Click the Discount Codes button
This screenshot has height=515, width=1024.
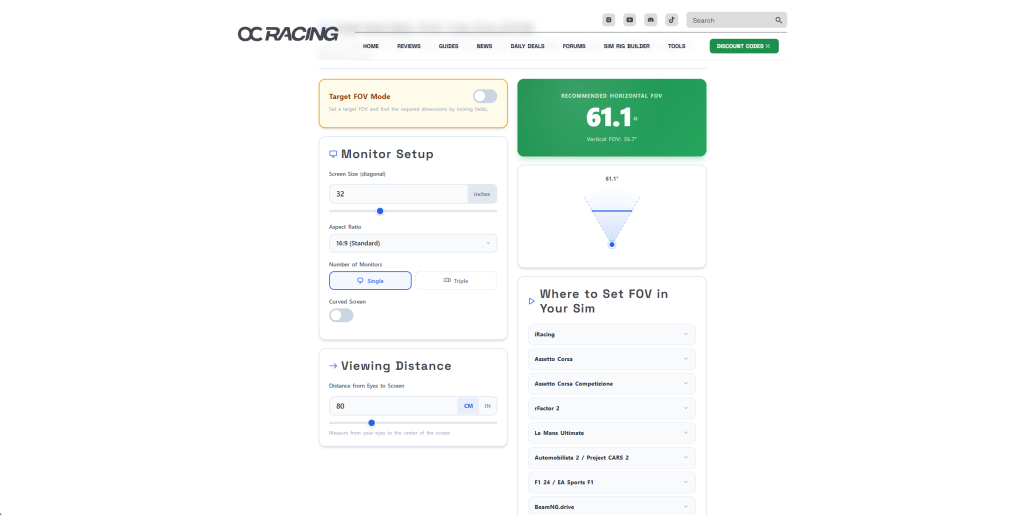coord(744,46)
